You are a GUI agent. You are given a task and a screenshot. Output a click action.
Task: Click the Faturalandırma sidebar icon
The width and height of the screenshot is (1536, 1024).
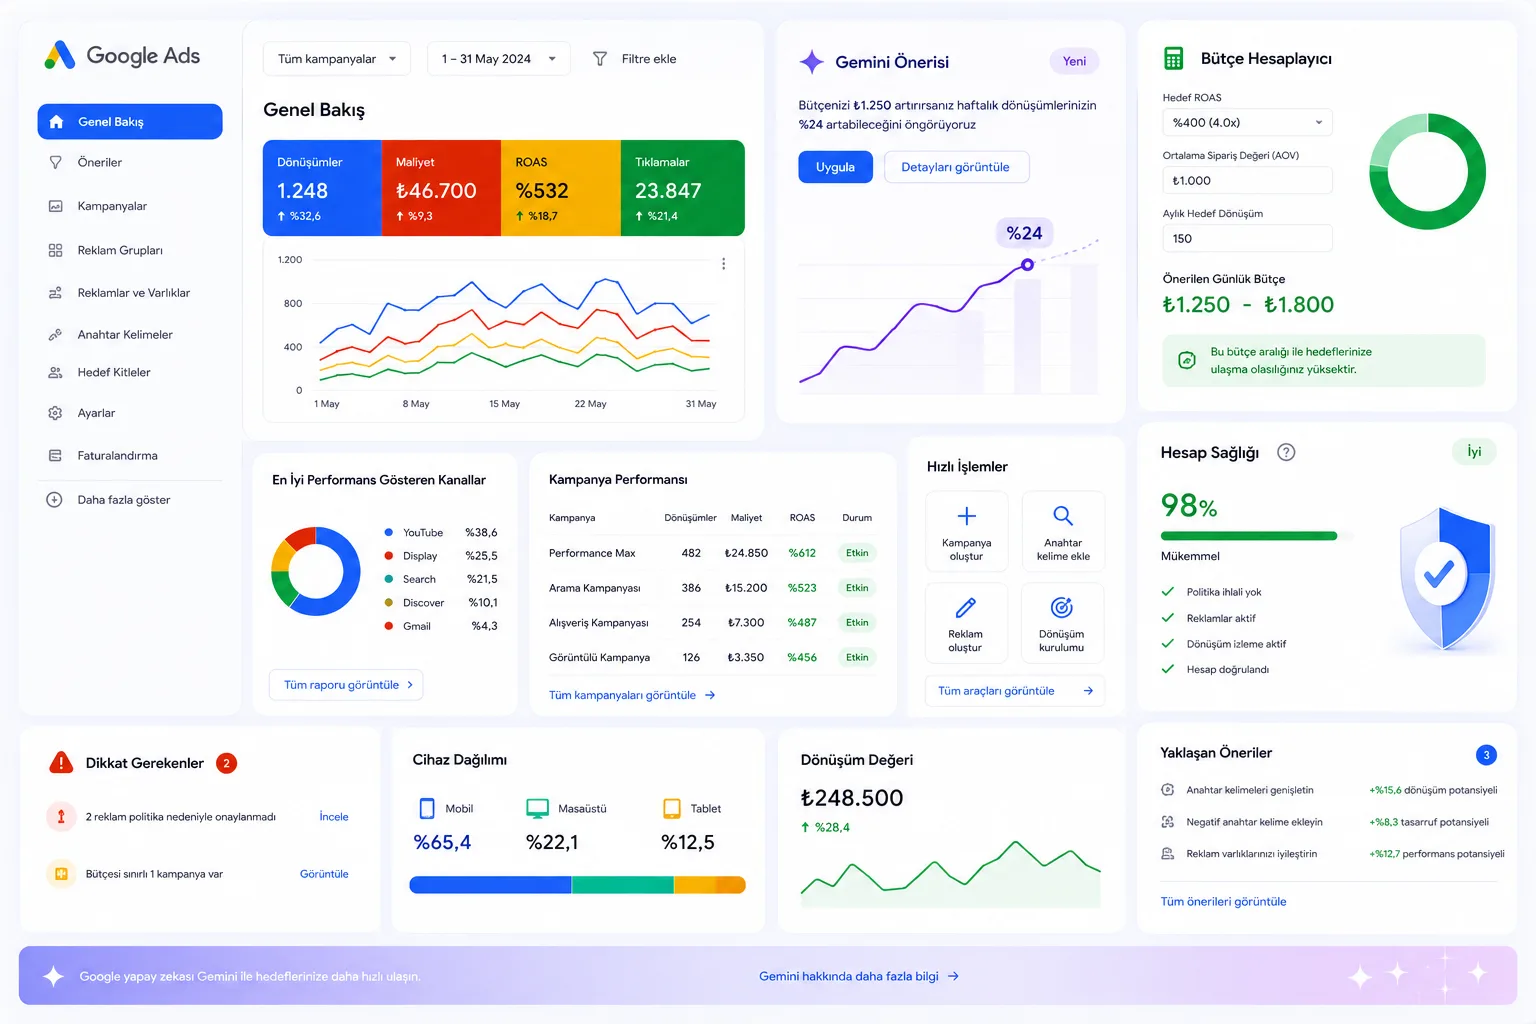[x=55, y=456]
